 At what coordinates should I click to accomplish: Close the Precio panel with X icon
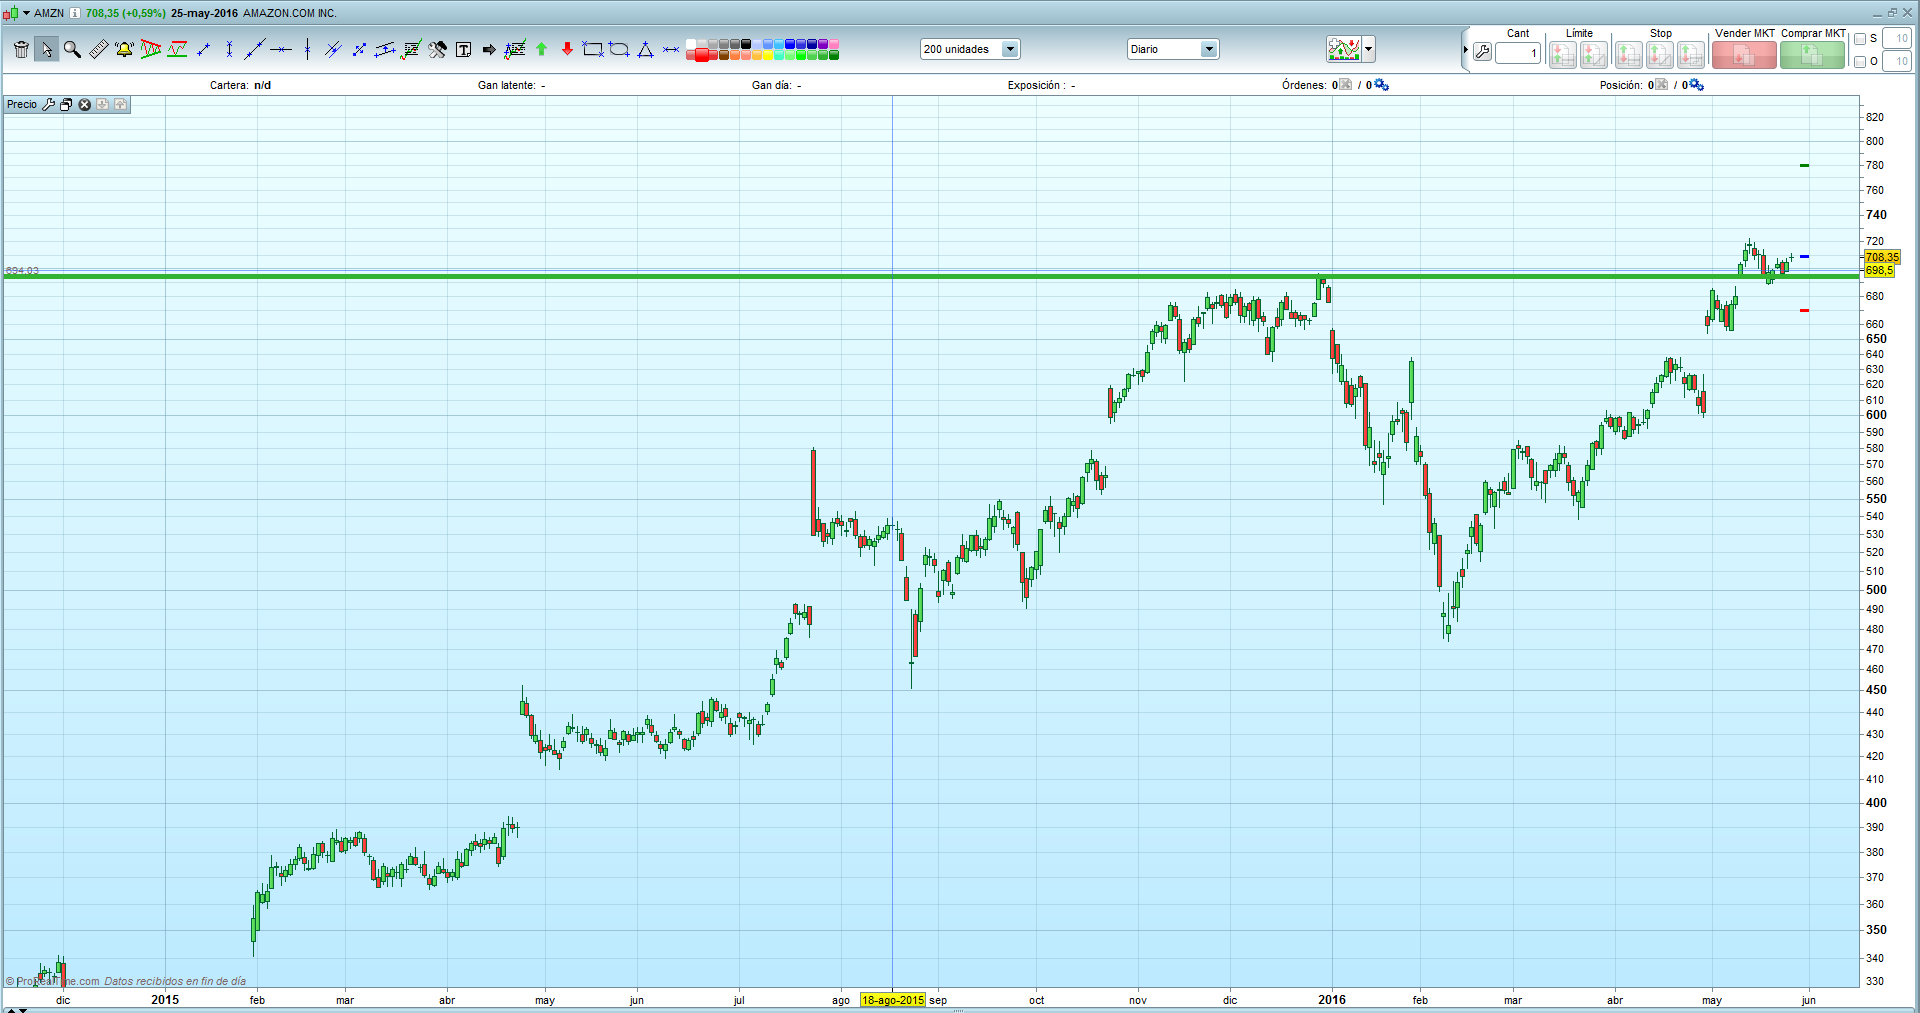(x=85, y=105)
